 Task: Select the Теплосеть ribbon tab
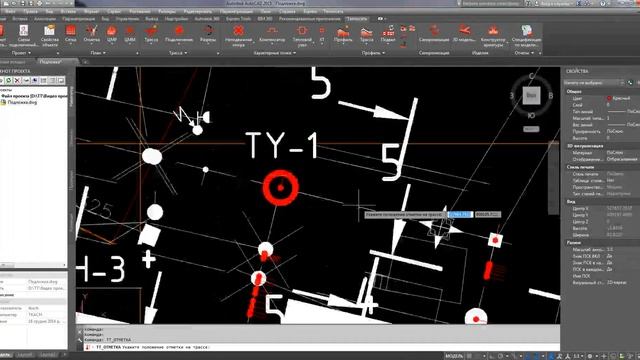[x=357, y=19]
